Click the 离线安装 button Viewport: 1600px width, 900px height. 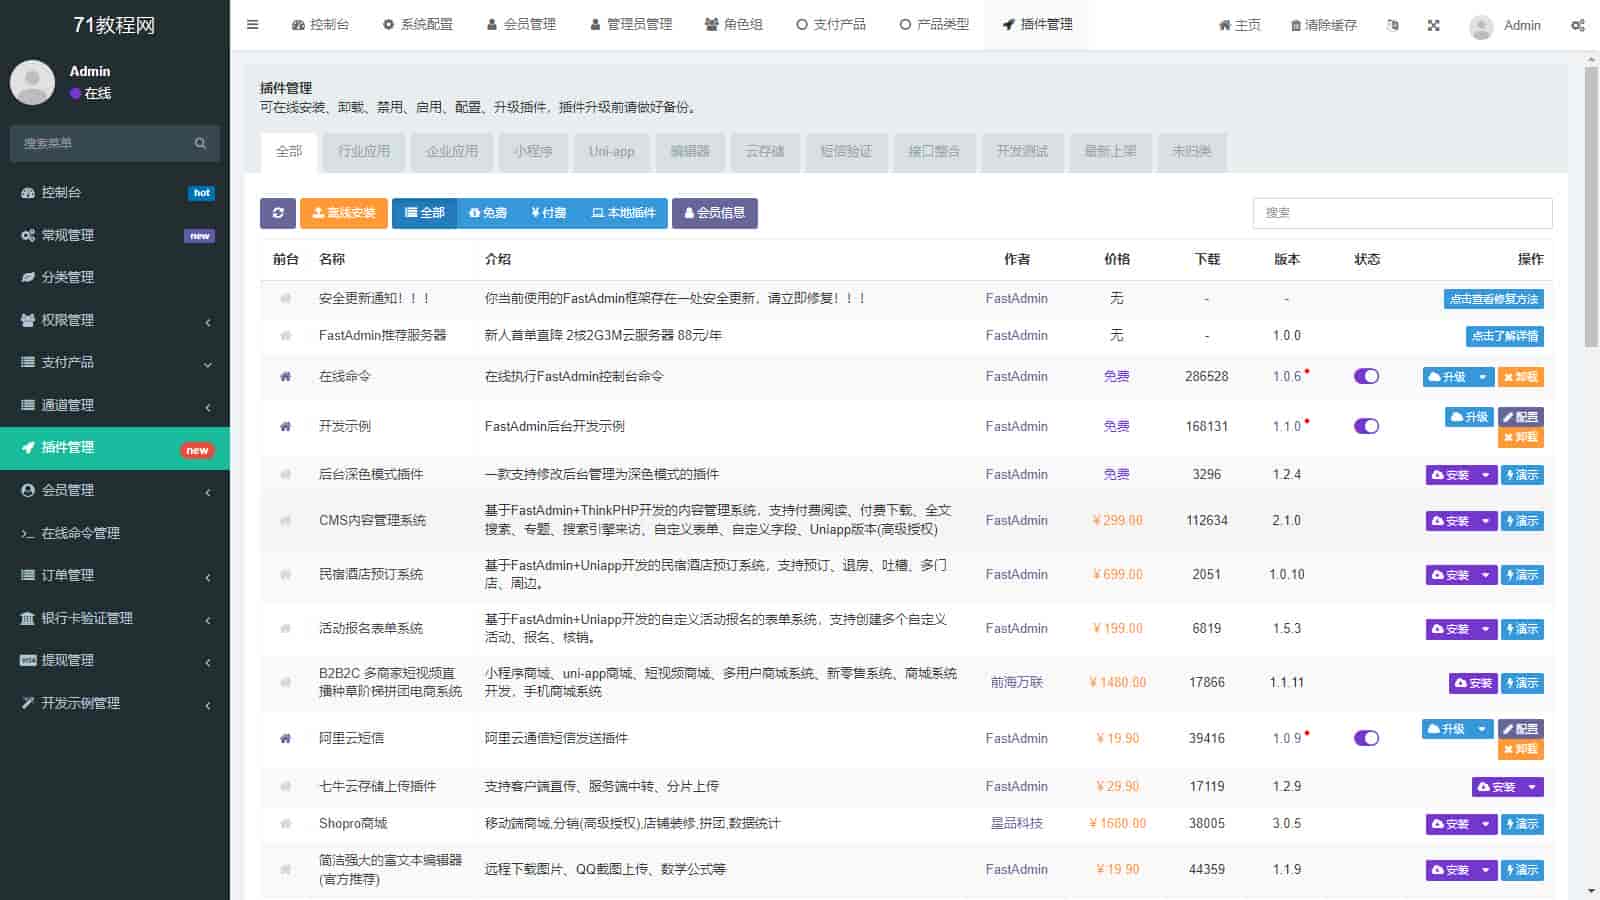pos(343,213)
